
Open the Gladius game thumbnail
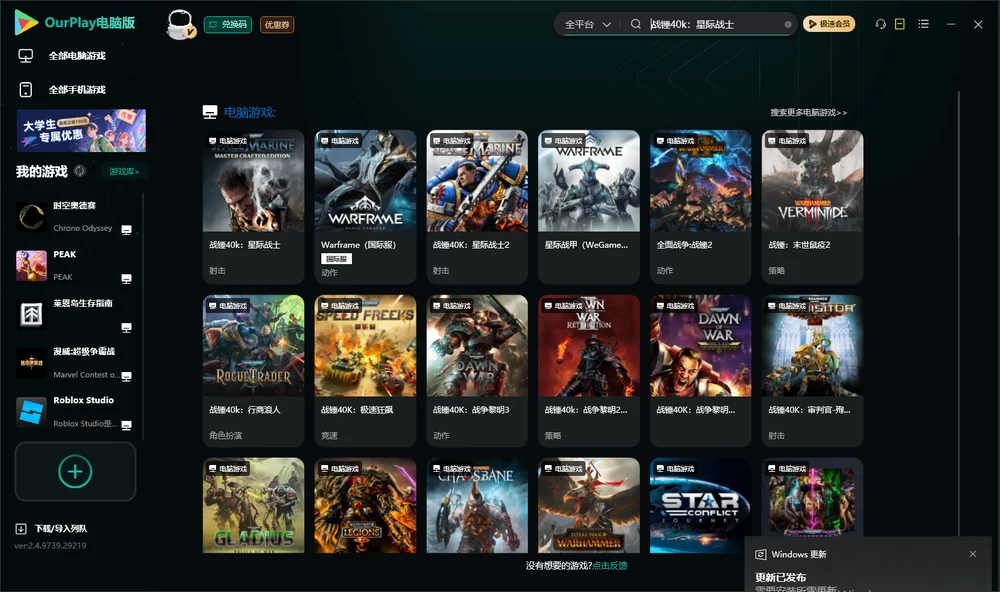pos(253,505)
